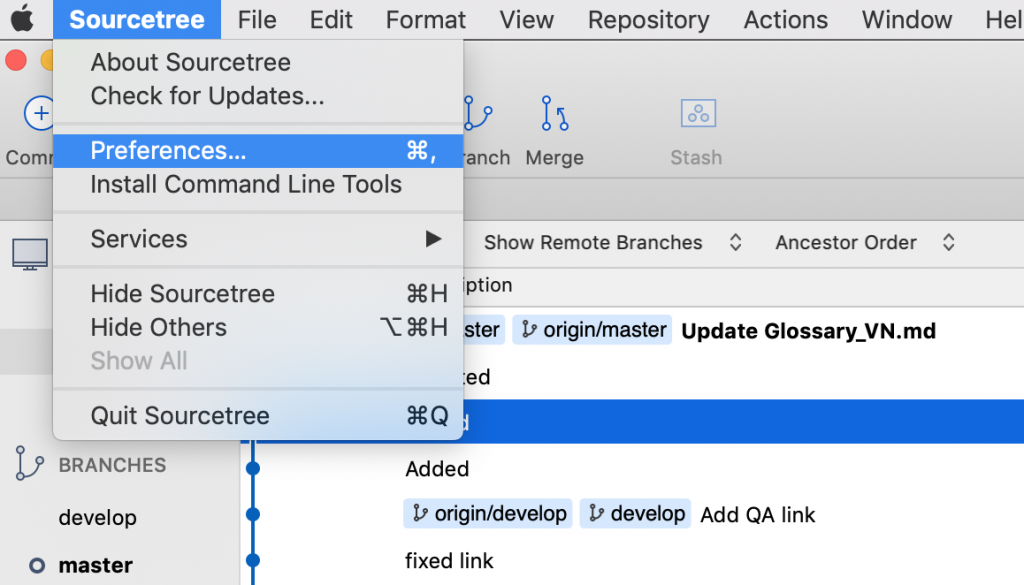Click the graph node of Add QA link commit
The image size is (1024, 585).
point(253,514)
